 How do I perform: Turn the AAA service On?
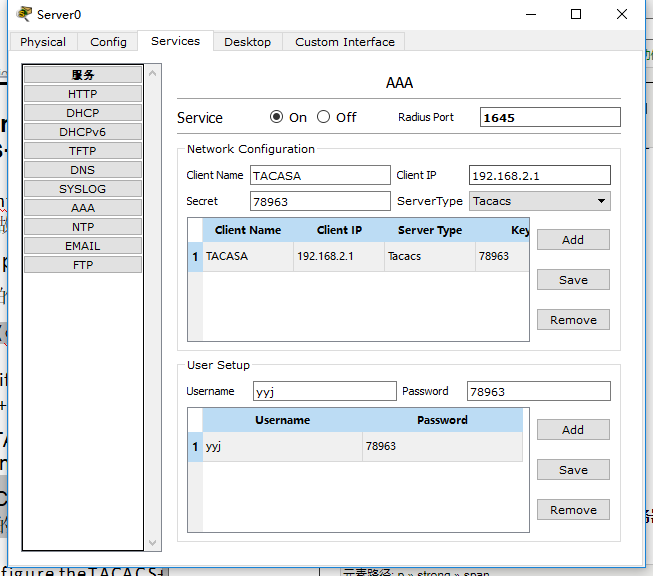pyautogui.click(x=276, y=117)
